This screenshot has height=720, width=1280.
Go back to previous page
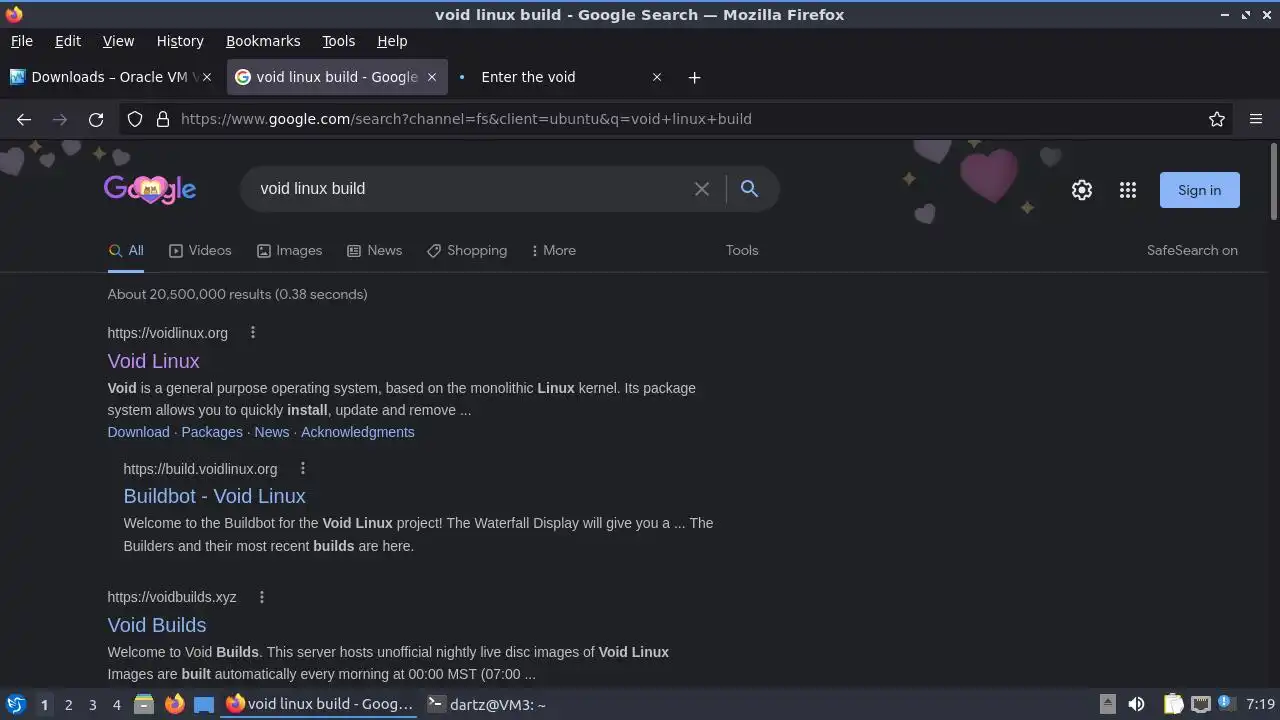pos(24,119)
